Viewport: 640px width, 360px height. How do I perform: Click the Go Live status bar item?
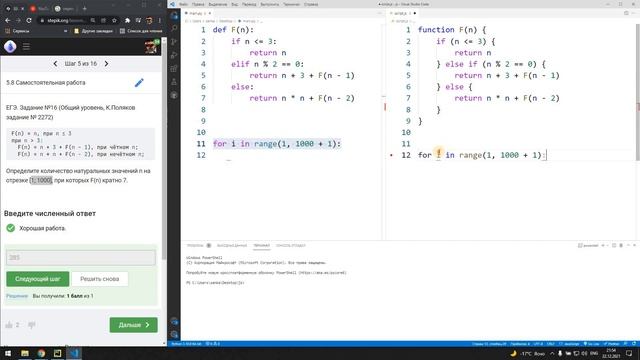click(x=591, y=344)
